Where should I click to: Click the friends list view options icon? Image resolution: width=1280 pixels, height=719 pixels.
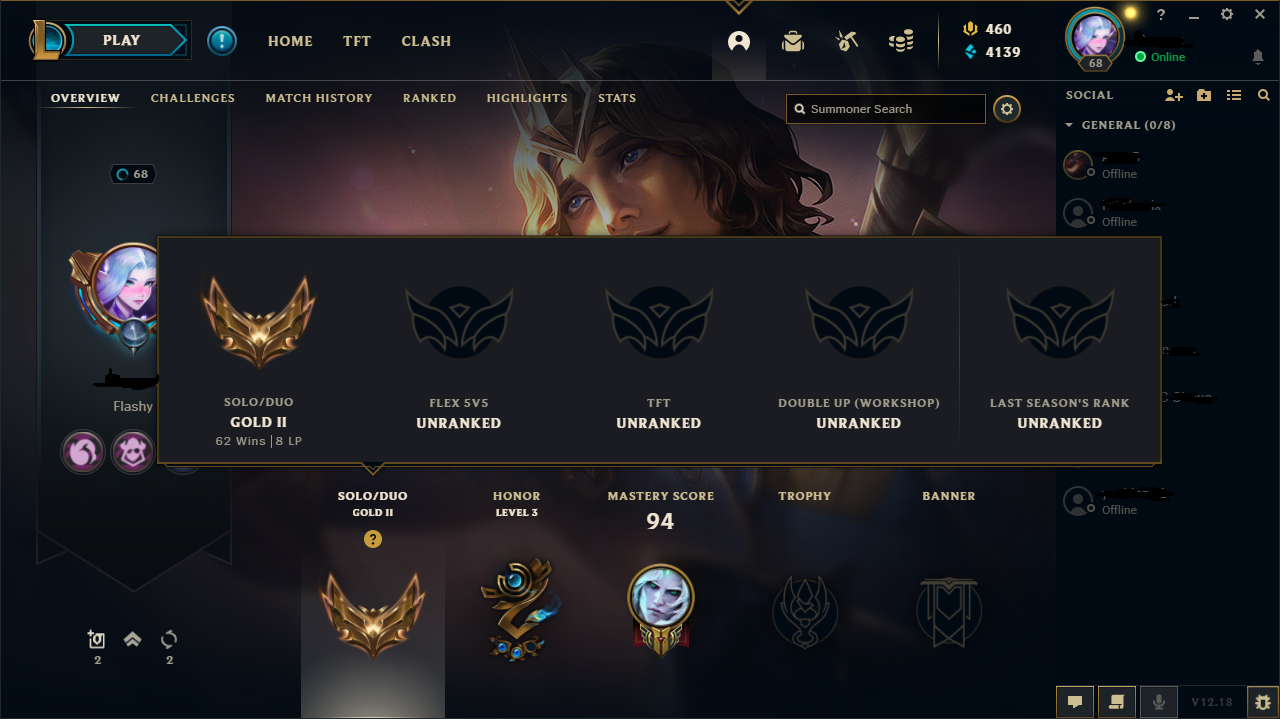coord(1234,95)
